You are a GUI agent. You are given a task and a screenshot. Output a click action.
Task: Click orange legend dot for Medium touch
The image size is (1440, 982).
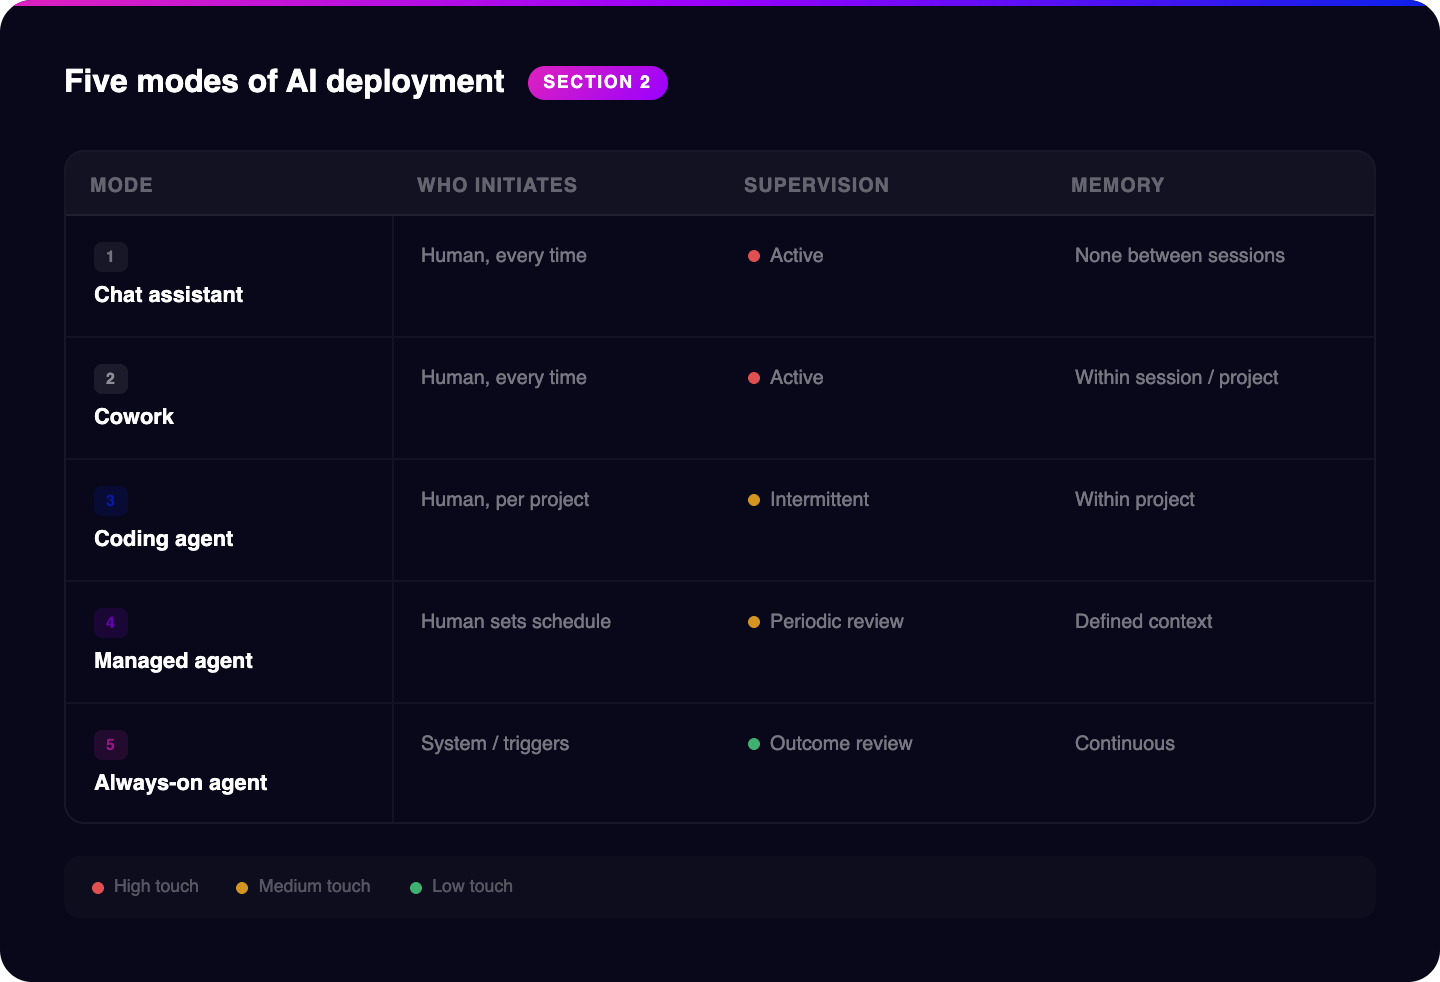click(x=242, y=888)
